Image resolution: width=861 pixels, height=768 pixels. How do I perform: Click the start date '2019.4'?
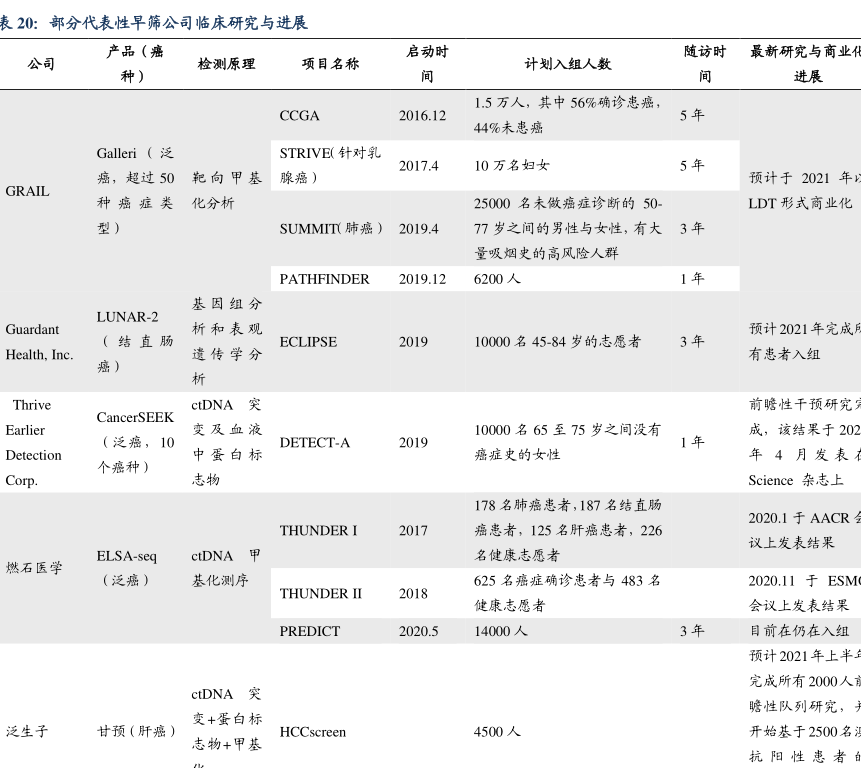[418, 228]
